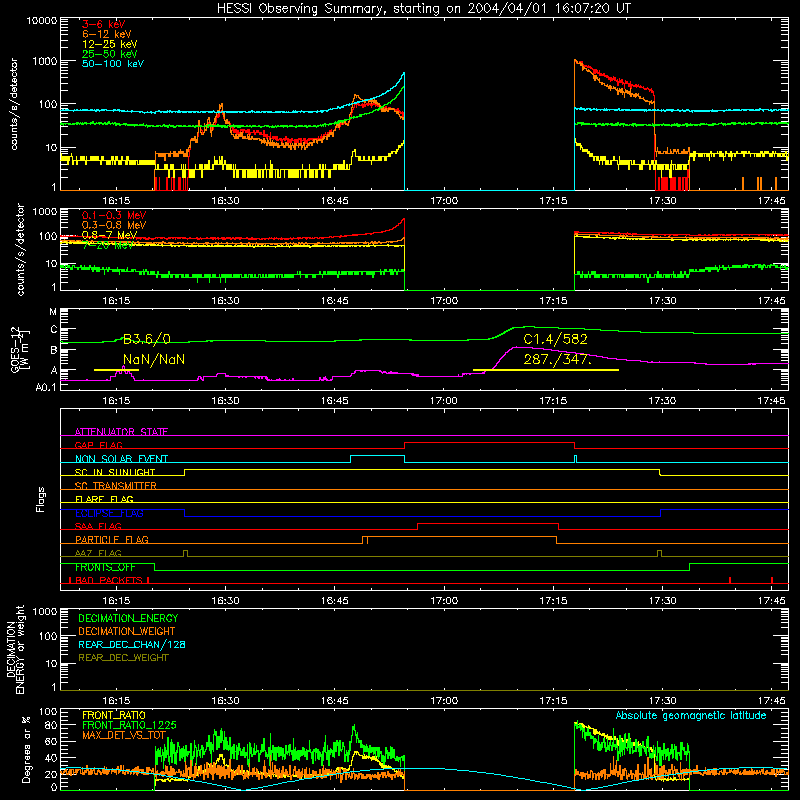Select the Degrees or % axis title
800x800 pixels.
(26, 749)
